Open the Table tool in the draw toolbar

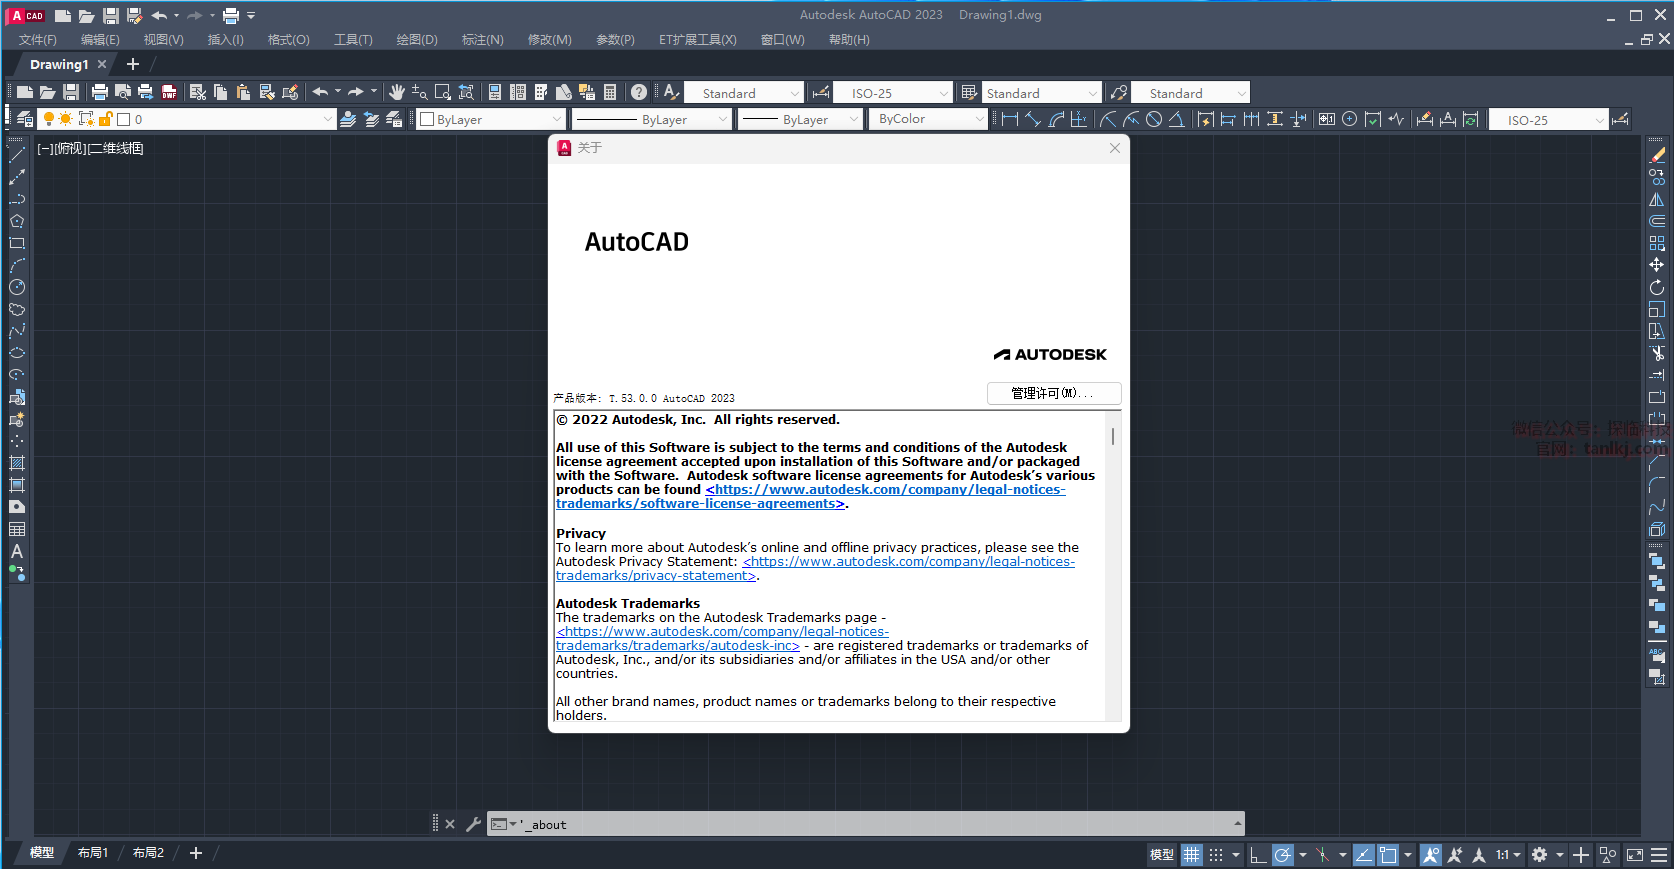17,529
